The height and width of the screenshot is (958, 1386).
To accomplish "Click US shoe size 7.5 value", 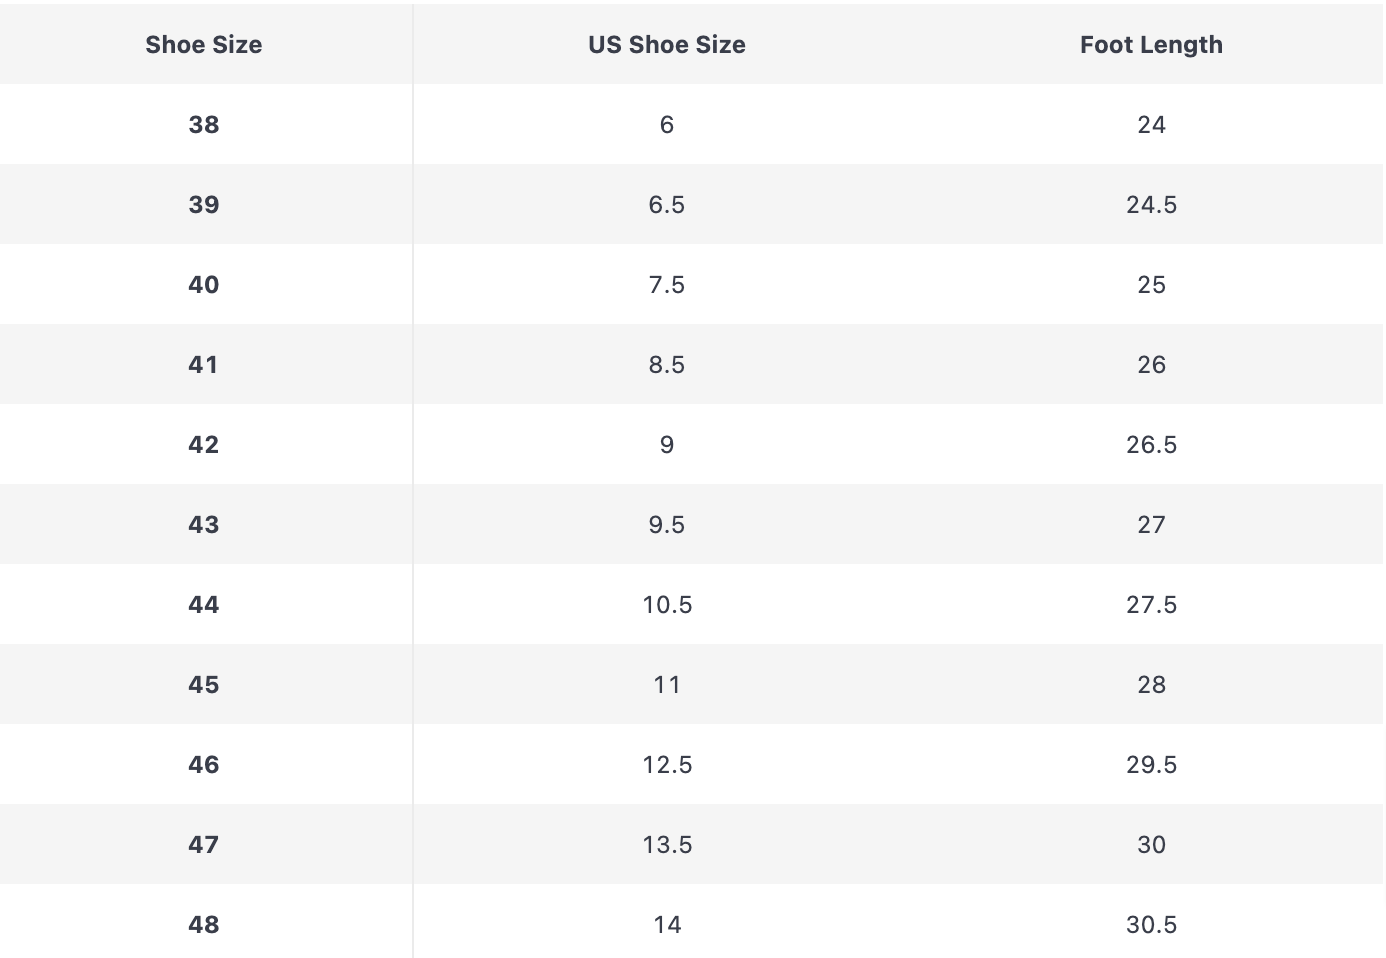I will [667, 285].
